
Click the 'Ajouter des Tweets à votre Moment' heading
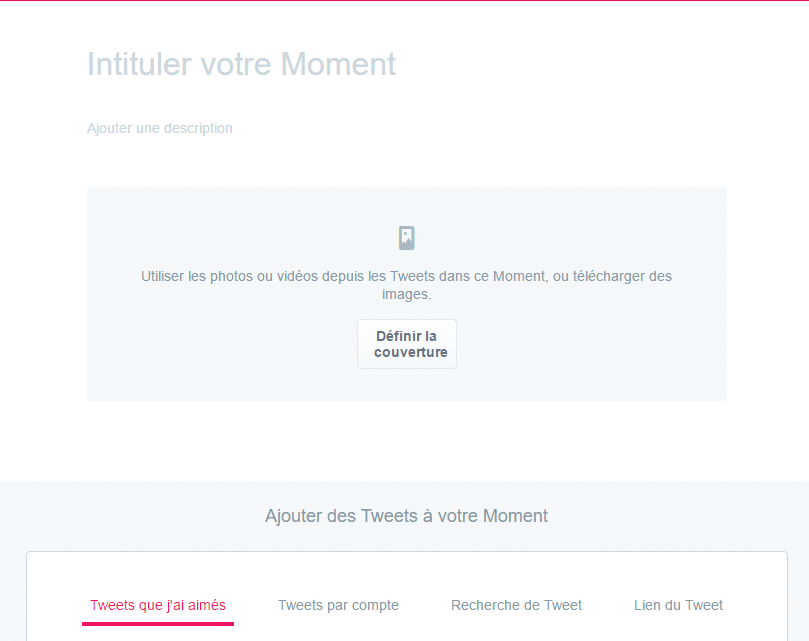pyautogui.click(x=407, y=516)
